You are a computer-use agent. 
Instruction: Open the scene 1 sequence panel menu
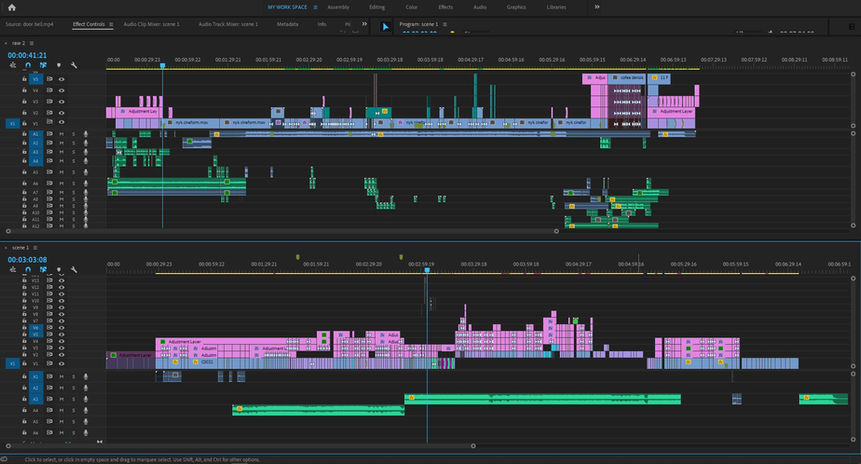[x=34, y=247]
